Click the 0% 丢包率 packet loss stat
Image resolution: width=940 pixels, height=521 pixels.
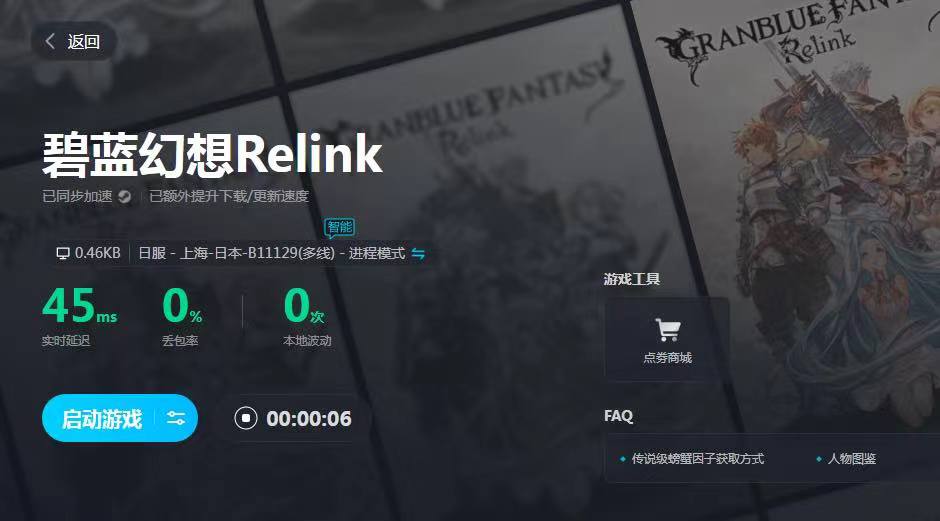coord(182,317)
